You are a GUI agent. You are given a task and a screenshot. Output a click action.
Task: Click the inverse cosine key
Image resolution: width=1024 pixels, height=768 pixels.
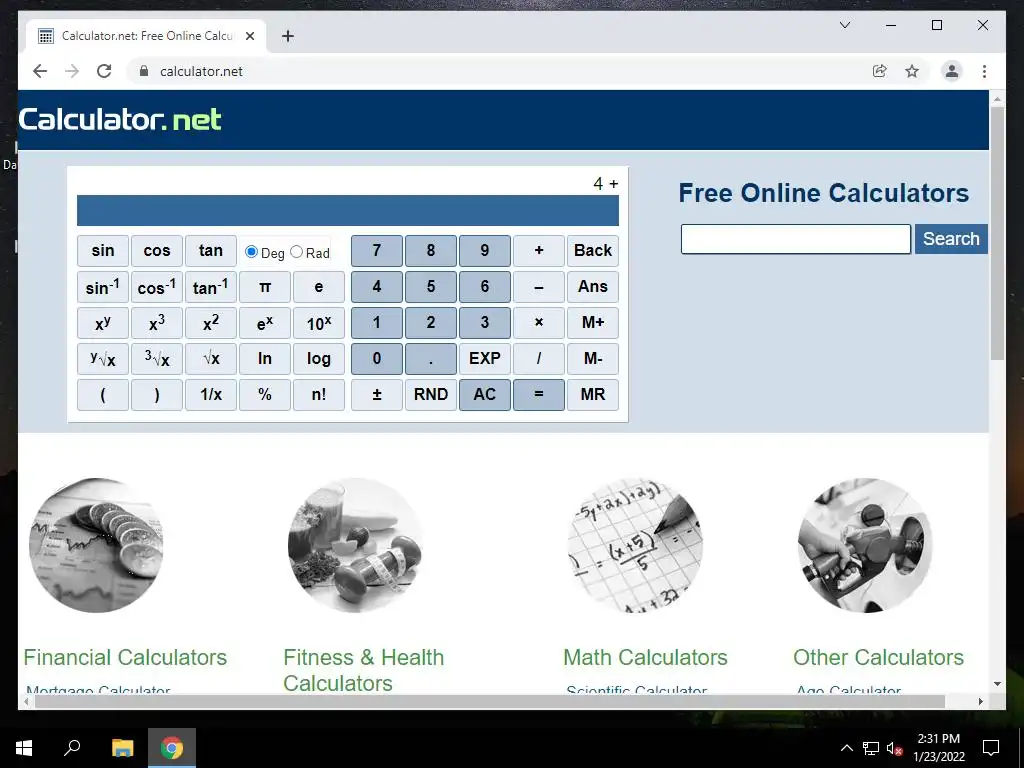(x=157, y=287)
